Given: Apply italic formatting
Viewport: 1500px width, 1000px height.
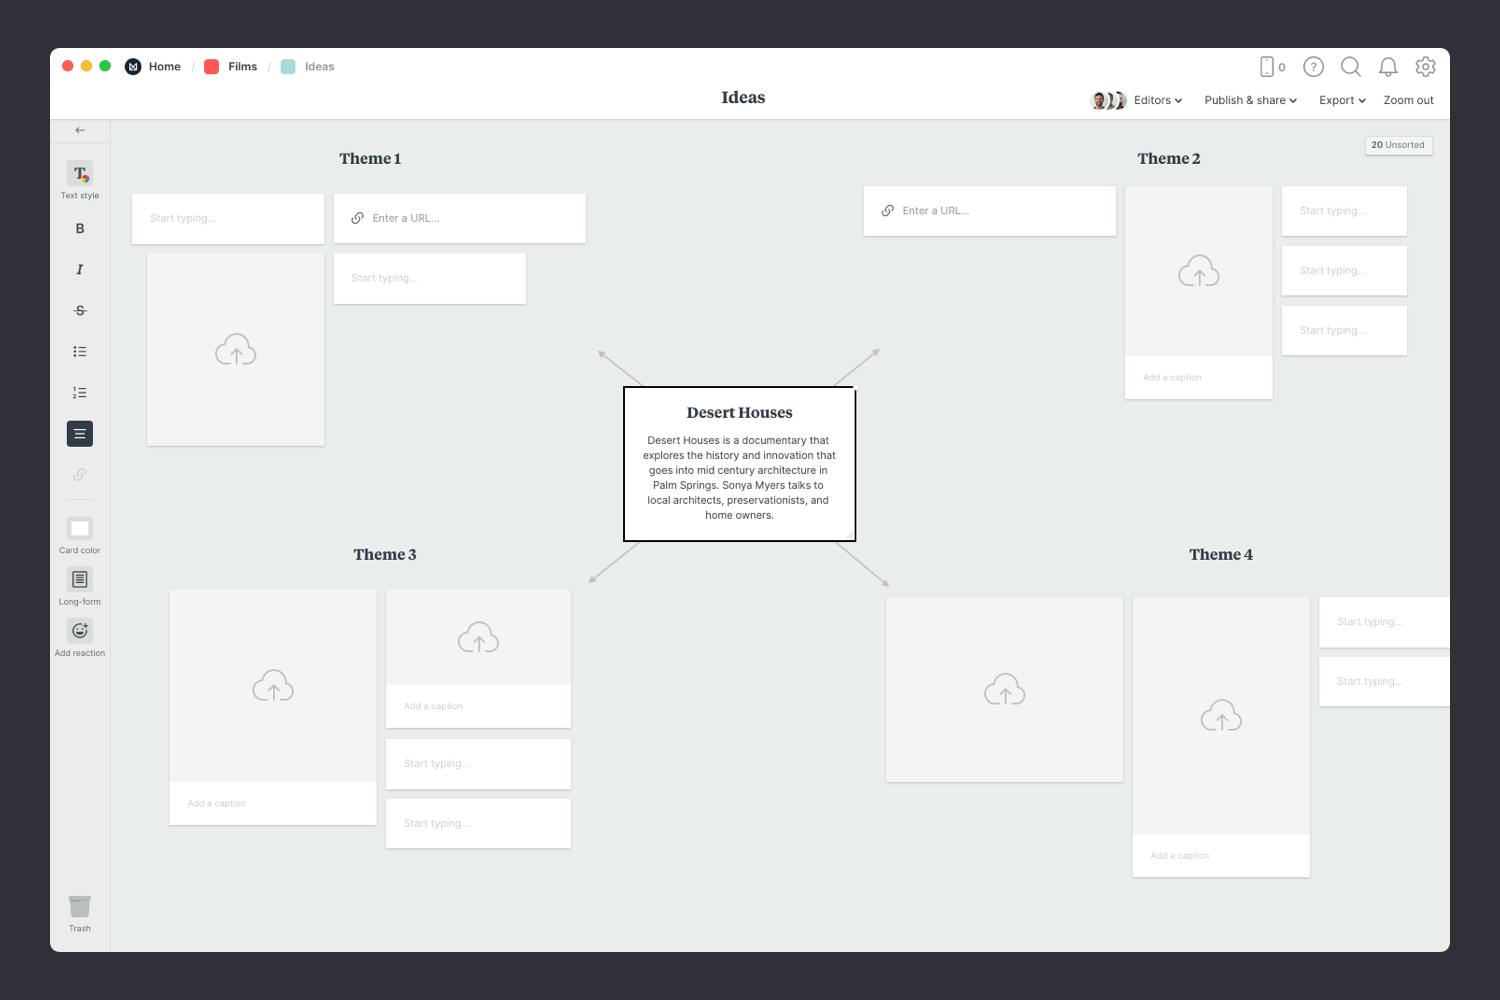Looking at the screenshot, I should tap(79, 269).
